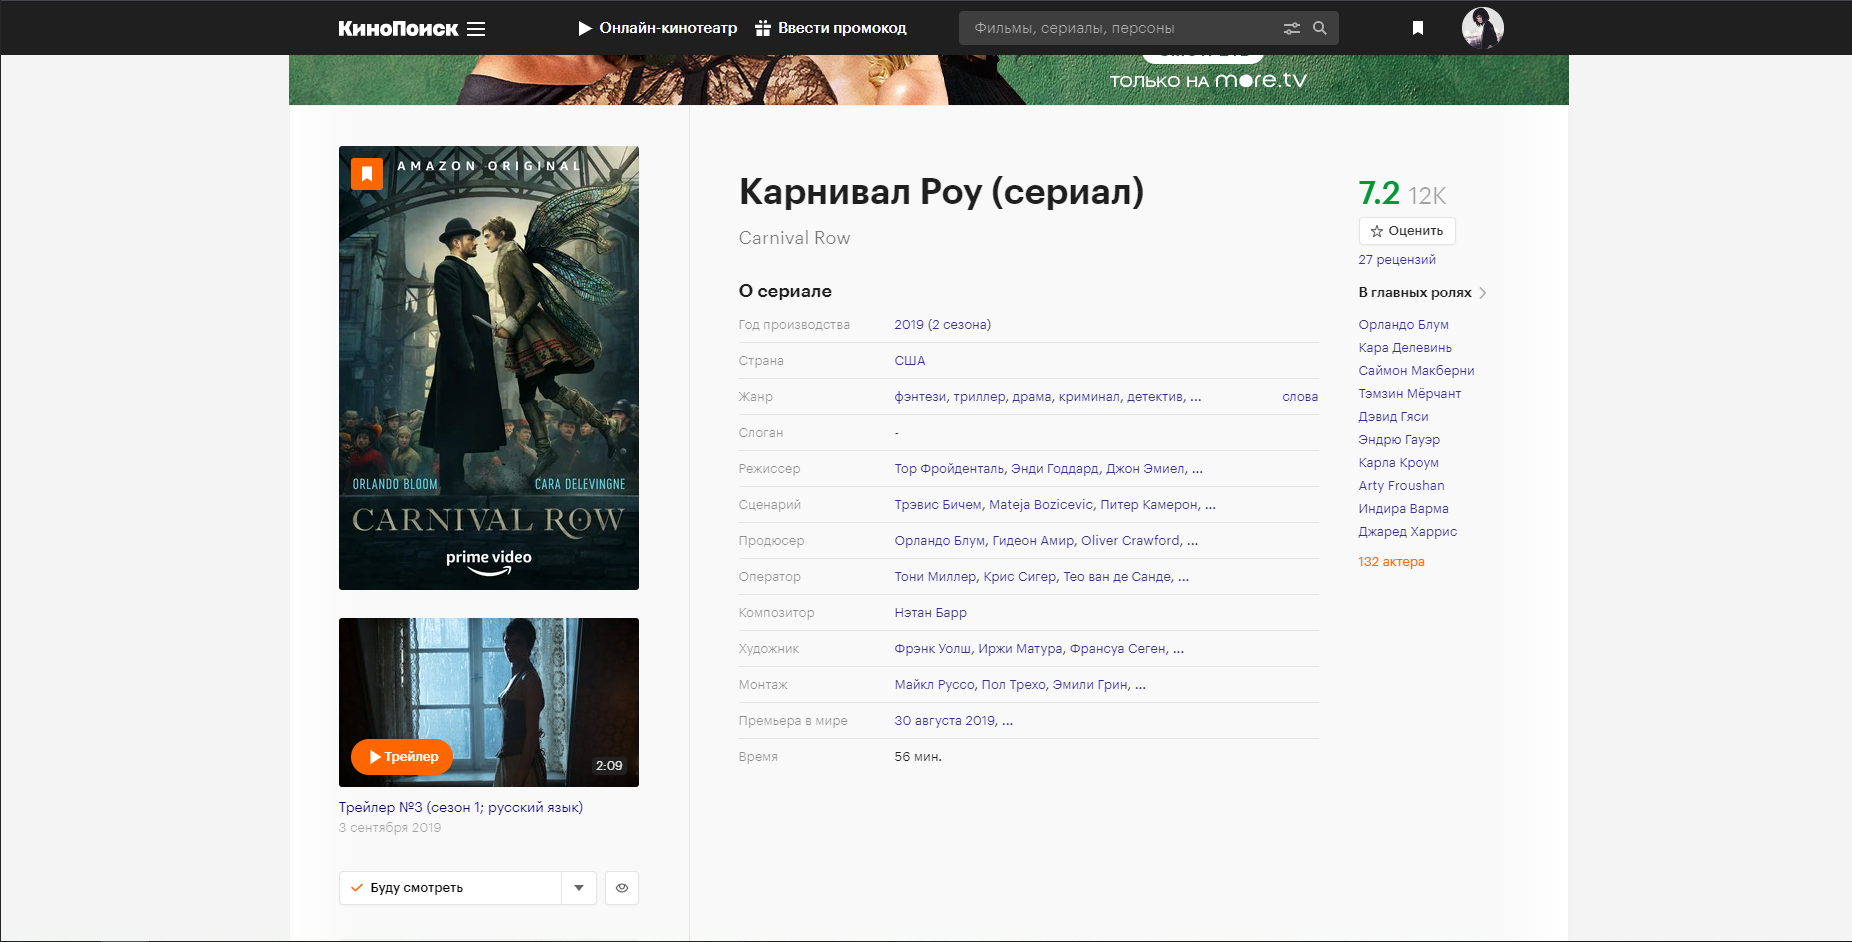Open Карла Кроум actor link

[1398, 463]
